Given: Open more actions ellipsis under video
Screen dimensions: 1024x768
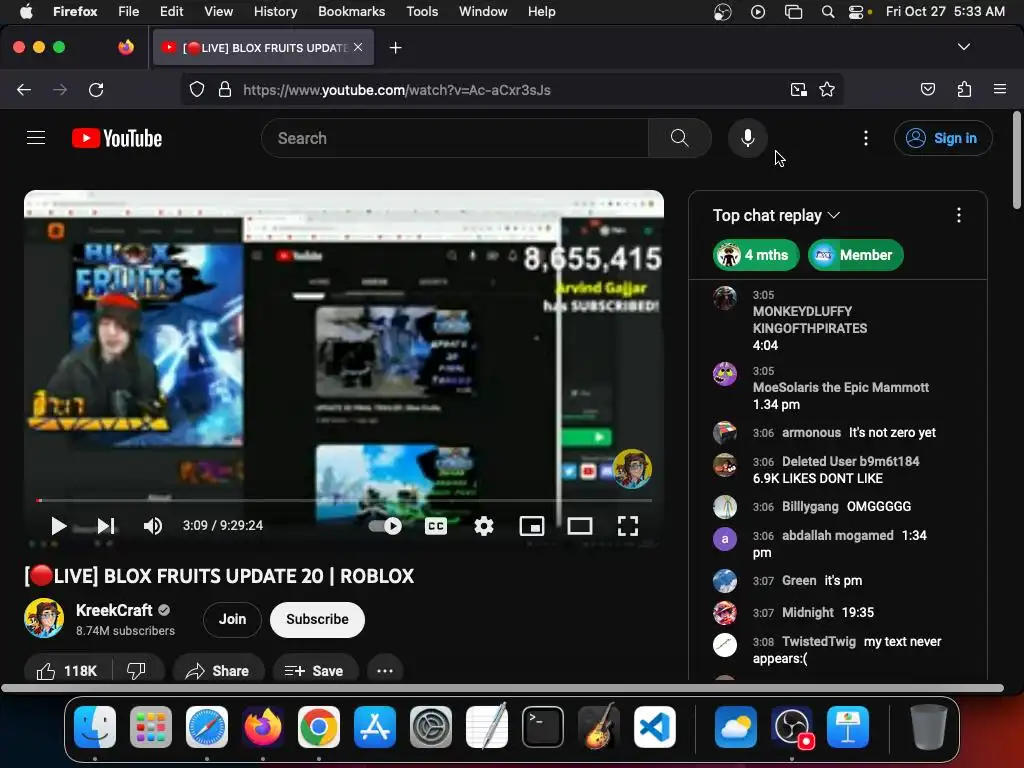Looking at the screenshot, I should (385, 671).
